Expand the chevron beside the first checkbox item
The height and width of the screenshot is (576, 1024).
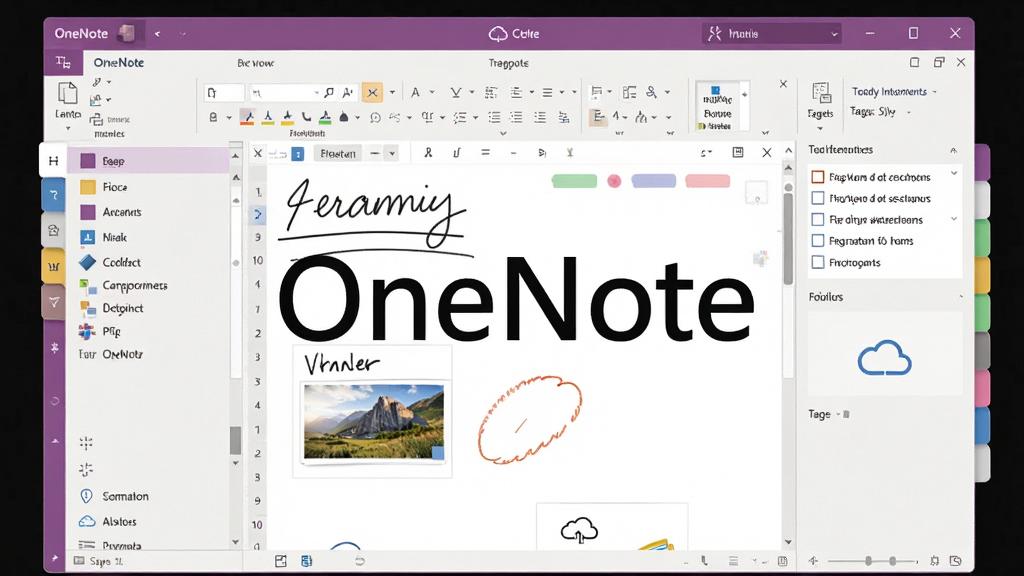tap(954, 174)
